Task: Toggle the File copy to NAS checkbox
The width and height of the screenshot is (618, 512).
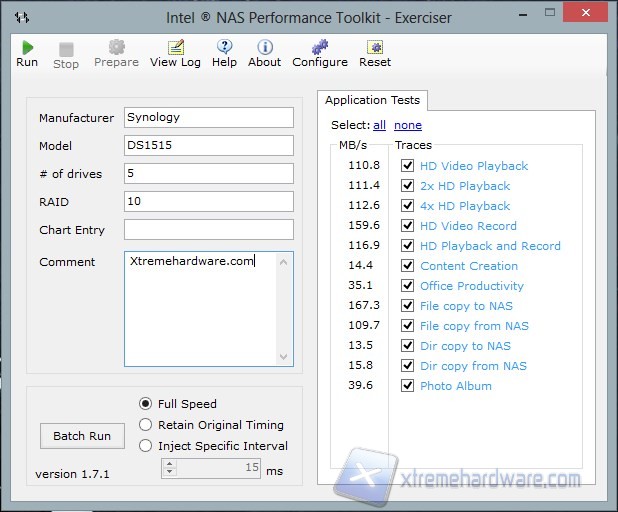Action: (x=407, y=306)
